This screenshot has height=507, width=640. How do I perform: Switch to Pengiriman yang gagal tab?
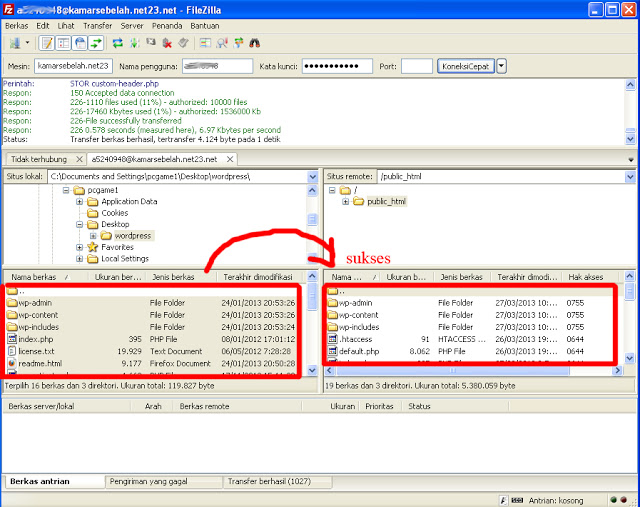(x=164, y=482)
